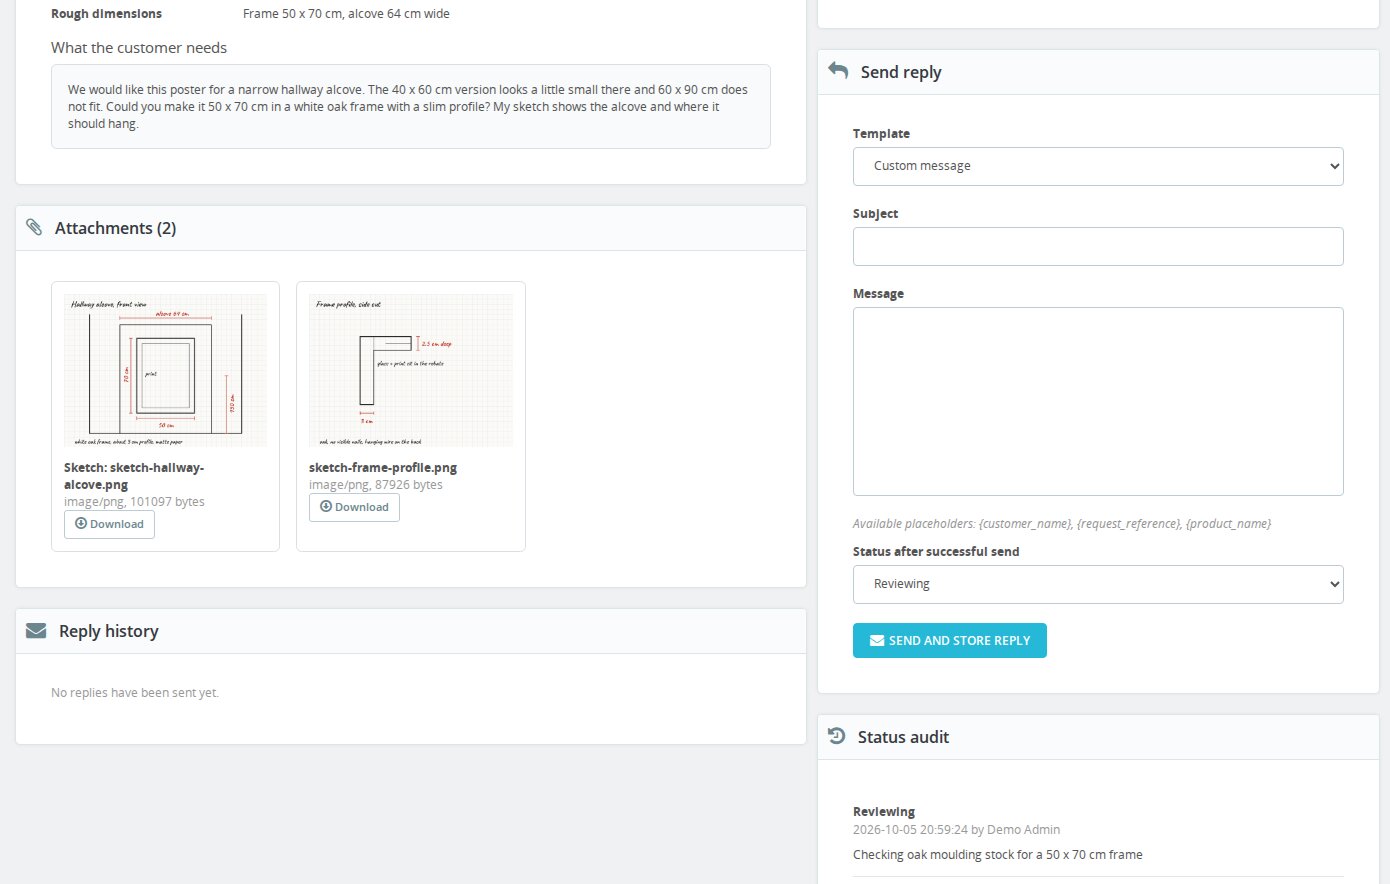
Task: Click the Rough dimensions label
Action: (106, 14)
